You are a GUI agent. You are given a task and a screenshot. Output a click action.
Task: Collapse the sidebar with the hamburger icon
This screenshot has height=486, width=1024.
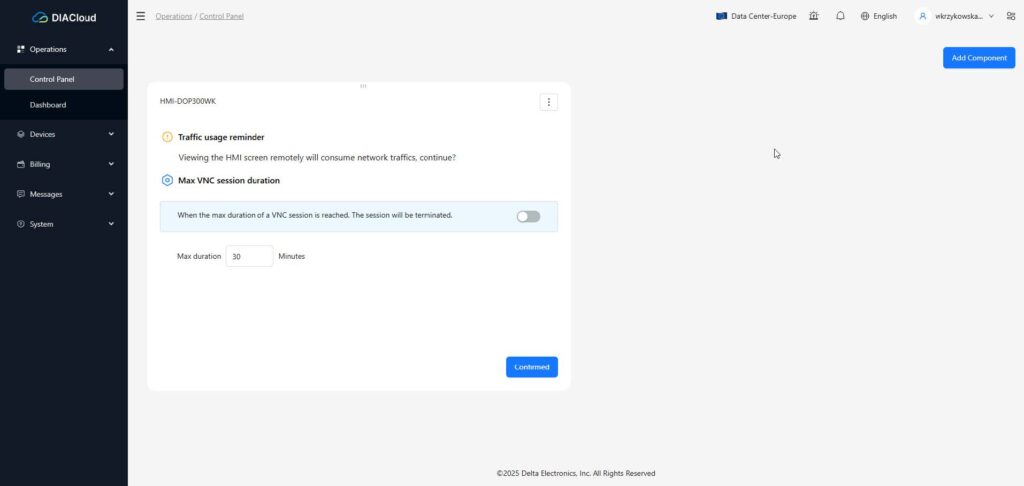[140, 16]
